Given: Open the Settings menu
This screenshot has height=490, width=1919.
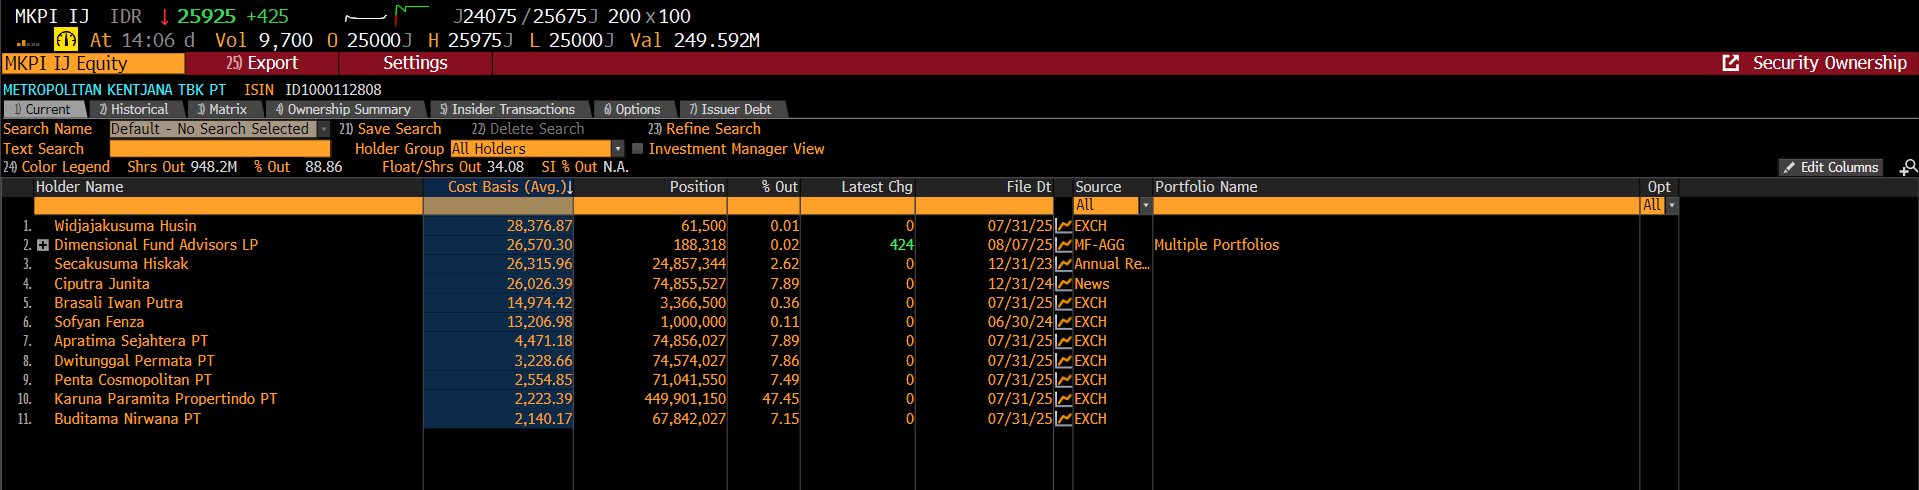Looking at the screenshot, I should point(415,63).
